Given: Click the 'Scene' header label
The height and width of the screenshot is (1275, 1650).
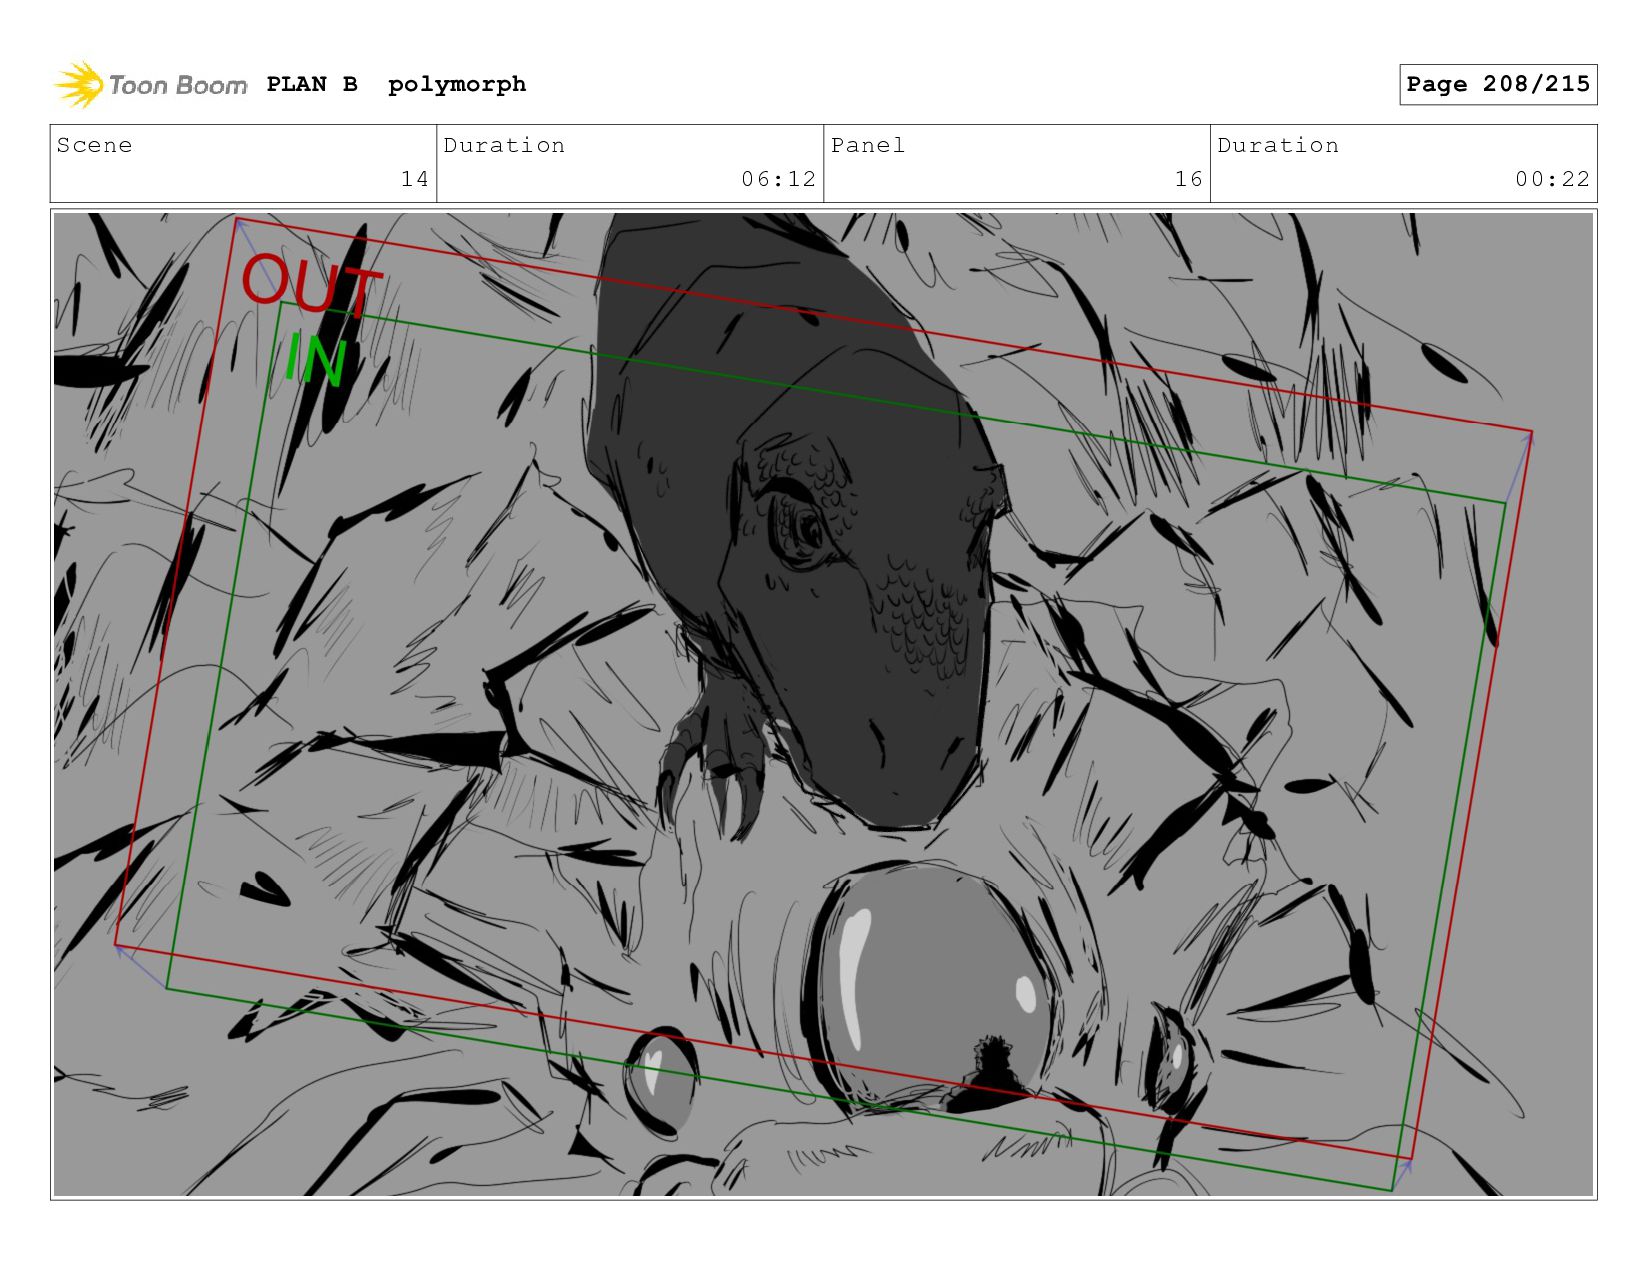Looking at the screenshot, I should click(x=94, y=145).
